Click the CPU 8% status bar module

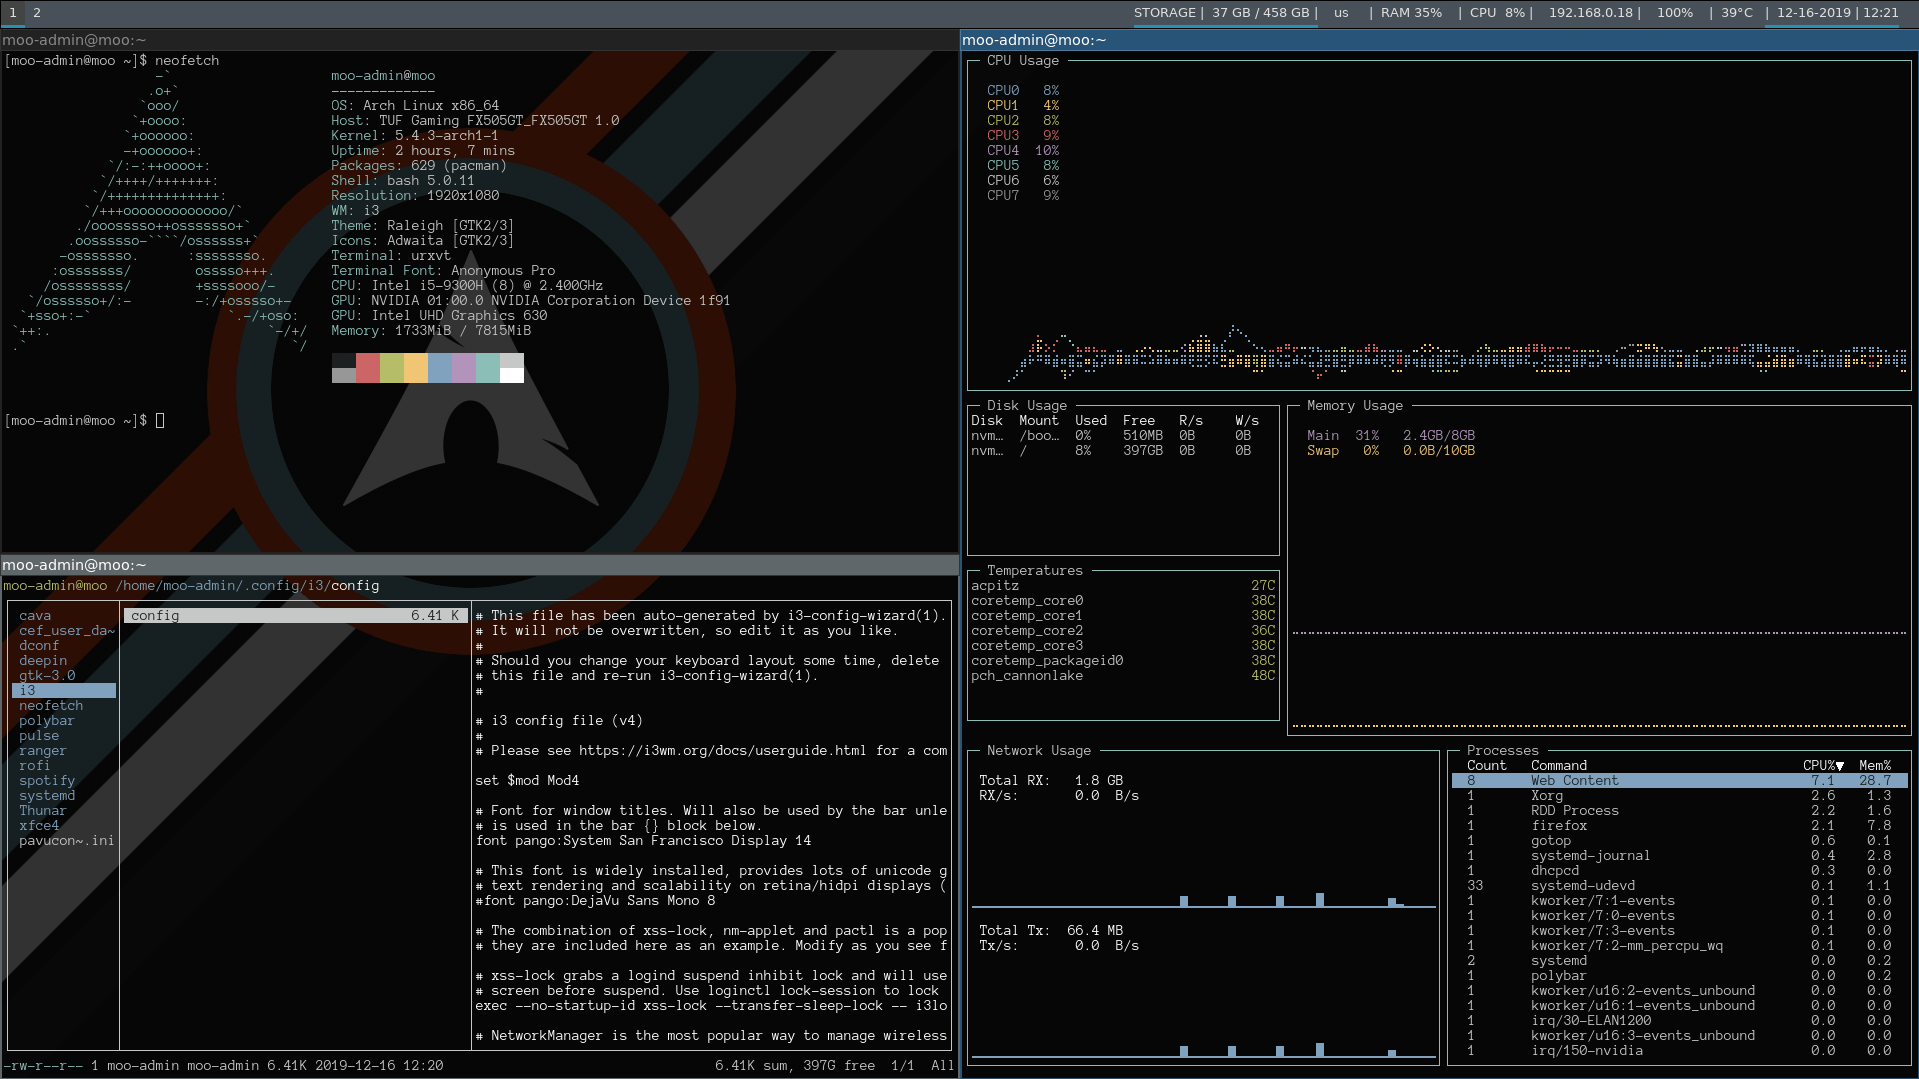1497,13
